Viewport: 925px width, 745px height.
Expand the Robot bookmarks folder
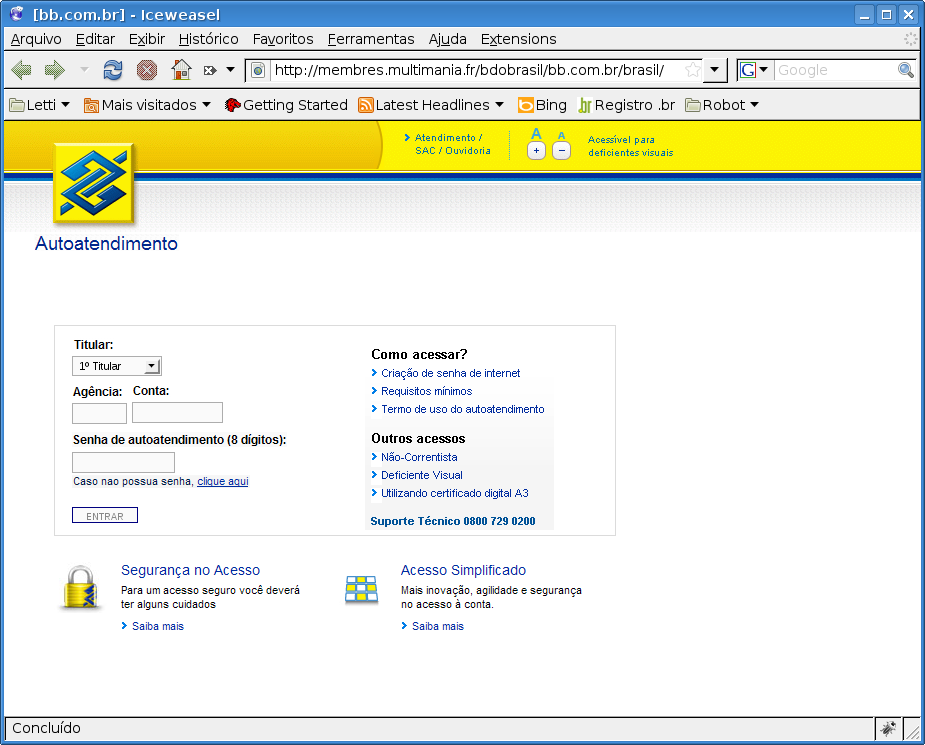(722, 105)
